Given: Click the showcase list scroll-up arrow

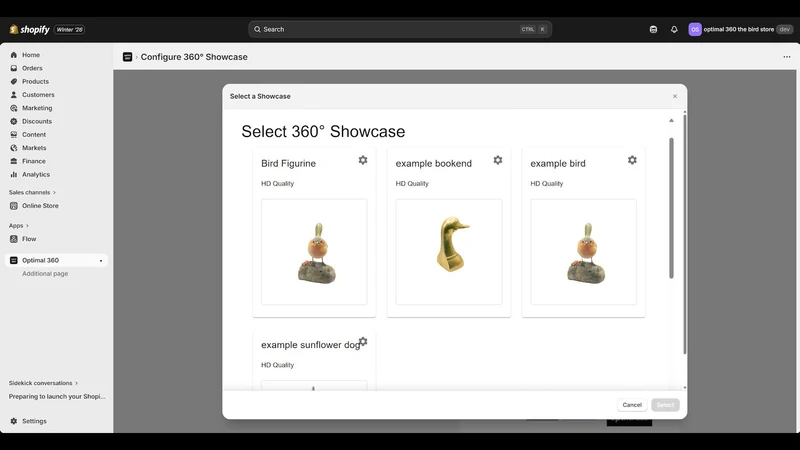Looking at the screenshot, I should [x=671, y=120].
